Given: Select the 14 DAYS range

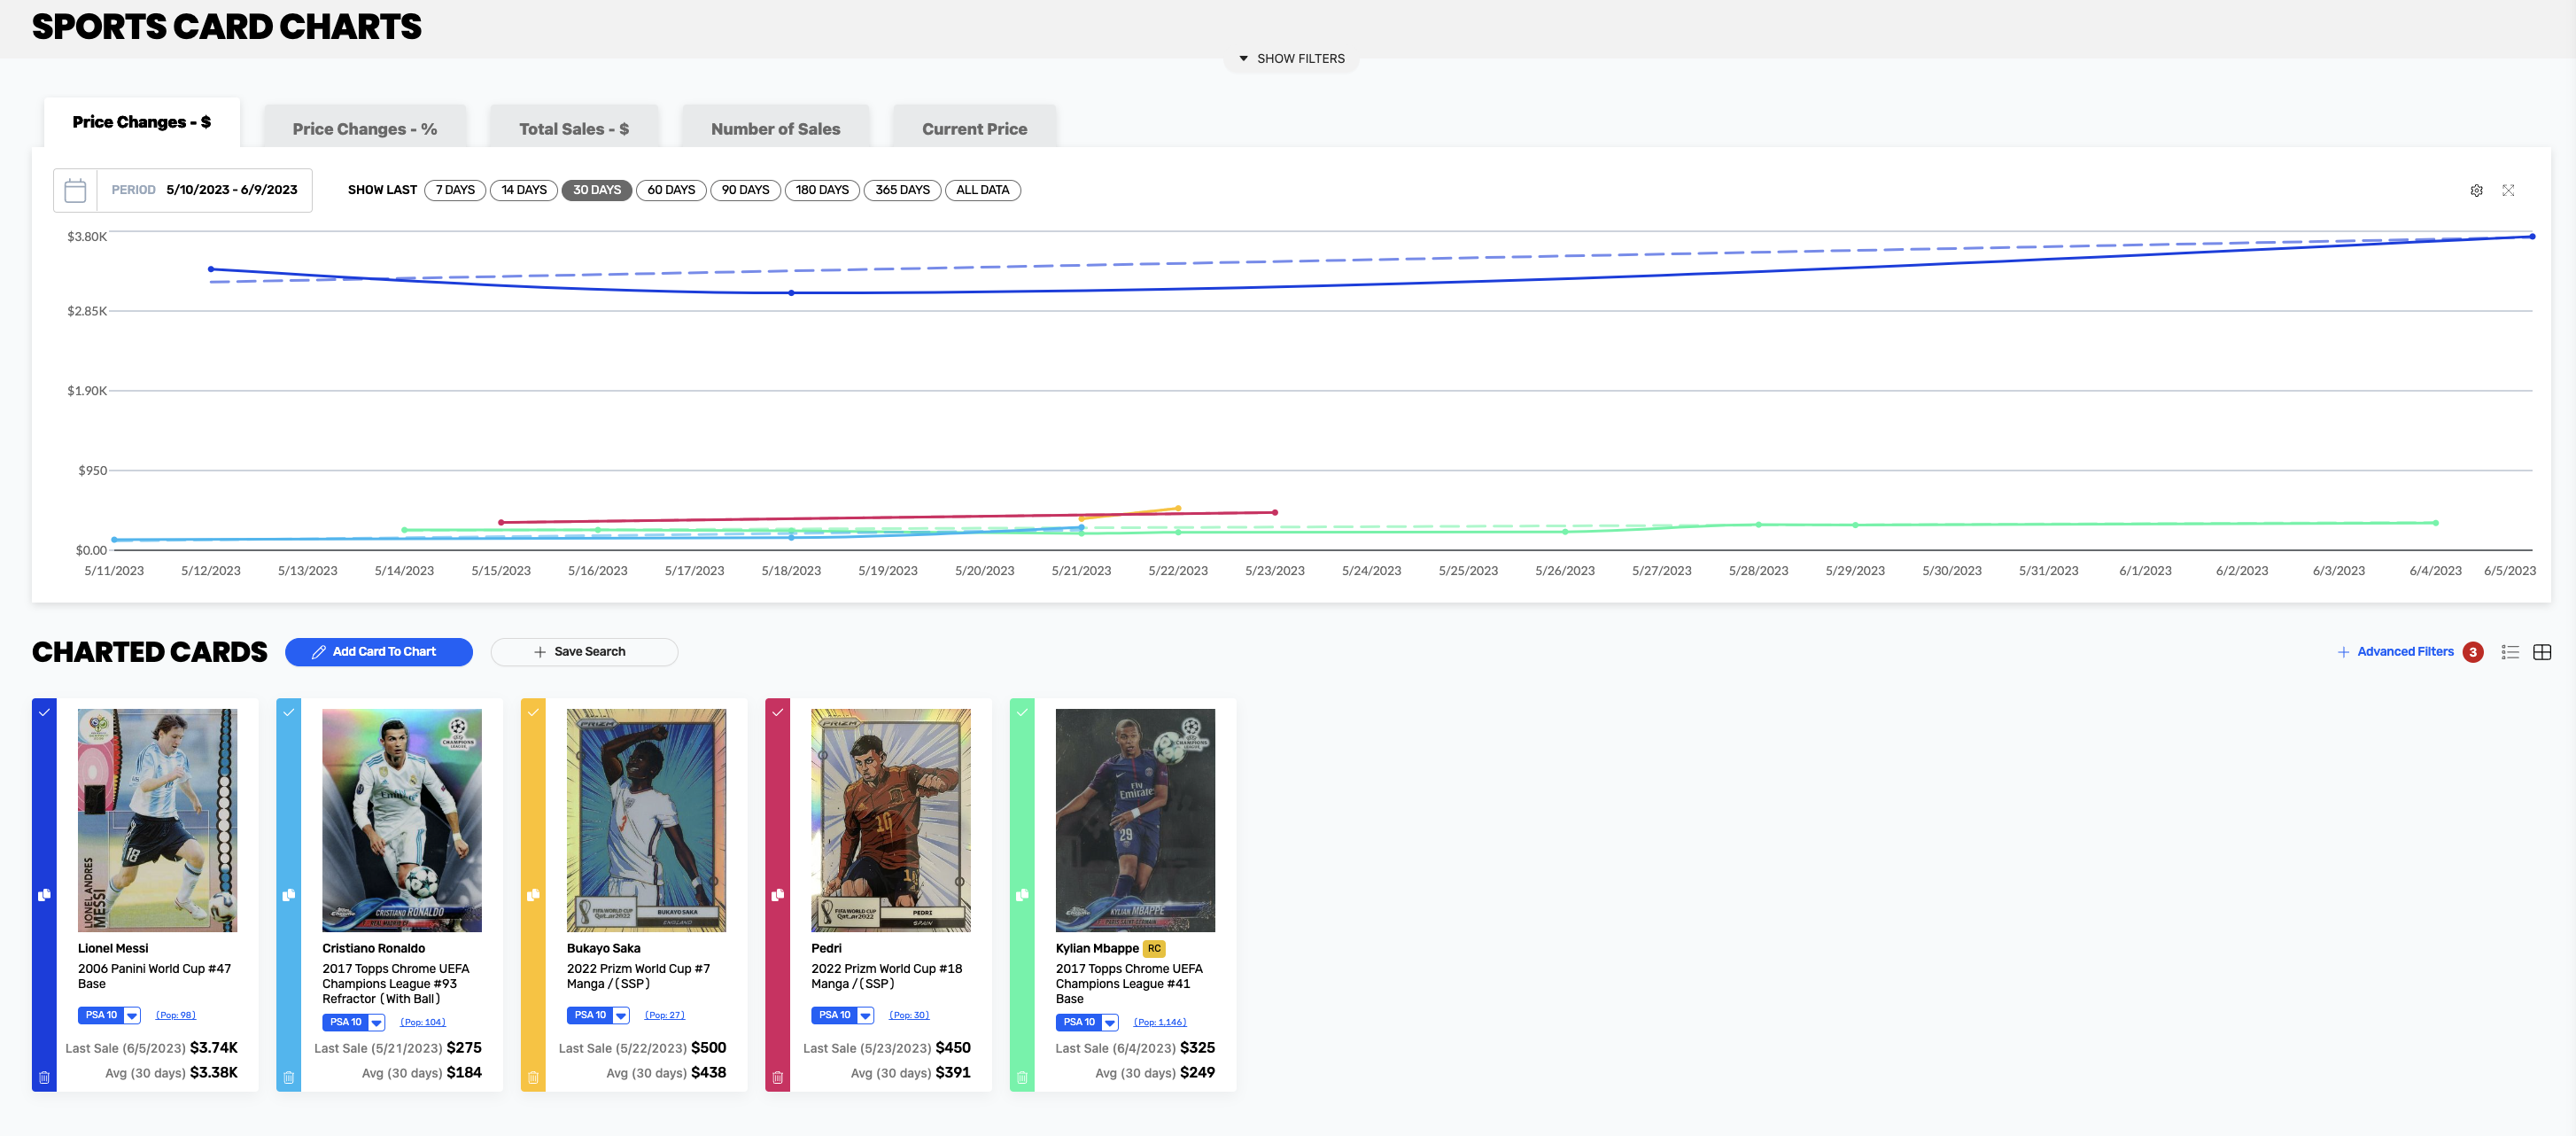Looking at the screenshot, I should (524, 190).
